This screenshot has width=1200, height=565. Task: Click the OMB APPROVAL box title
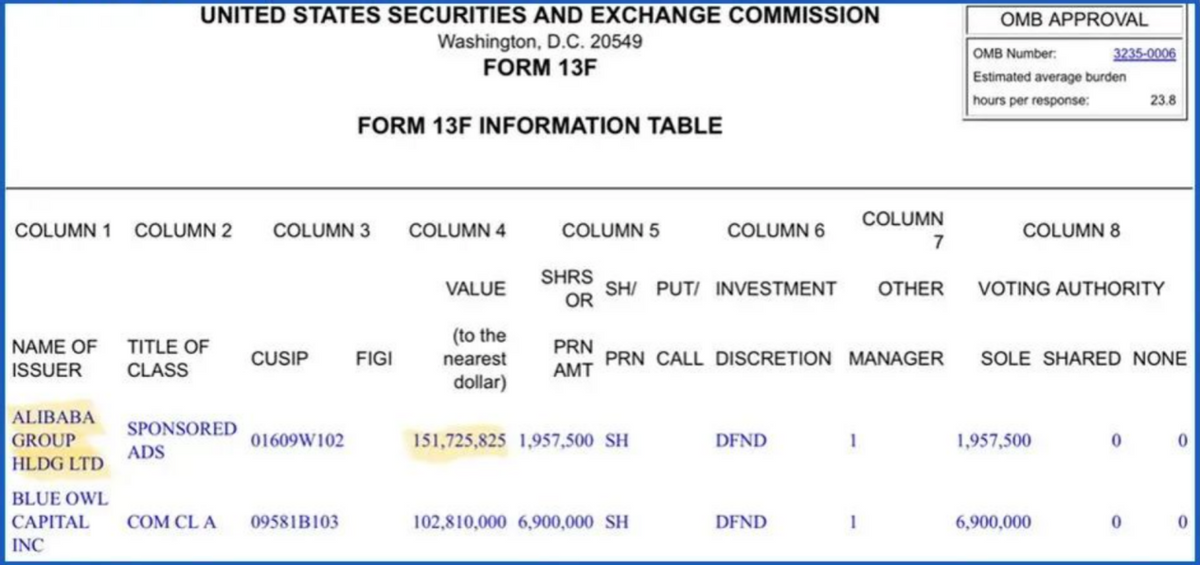pyautogui.click(x=1073, y=20)
